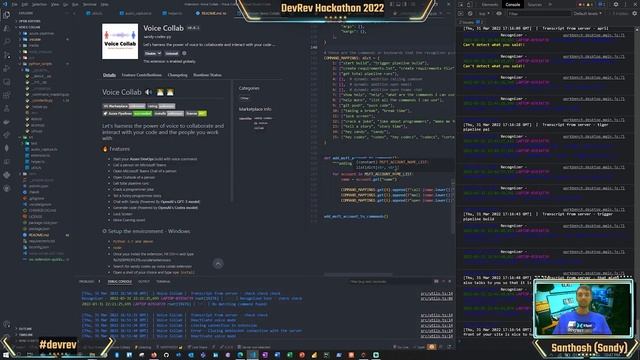Collapse the VOICE COLLAB root folder
The height and width of the screenshot is (360, 640).
(x=29, y=27)
